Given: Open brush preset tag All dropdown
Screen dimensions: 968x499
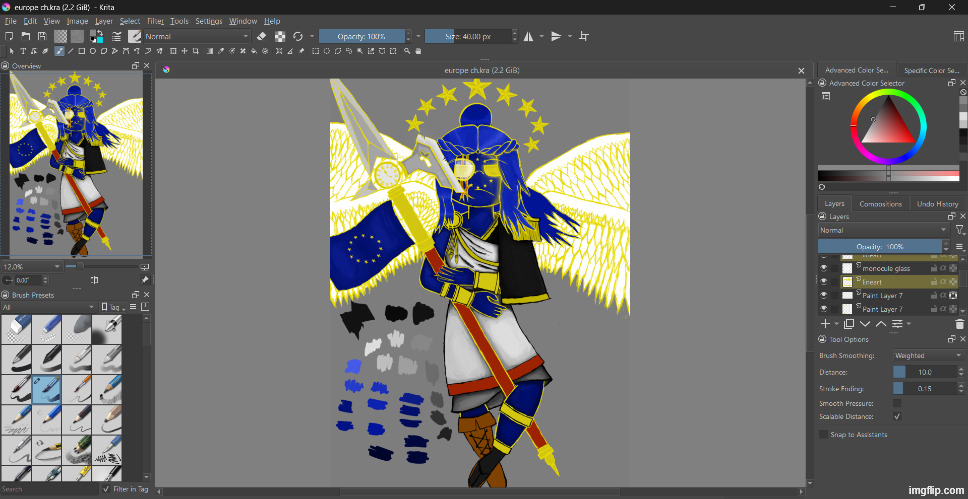Looking at the screenshot, I should 49,307.
